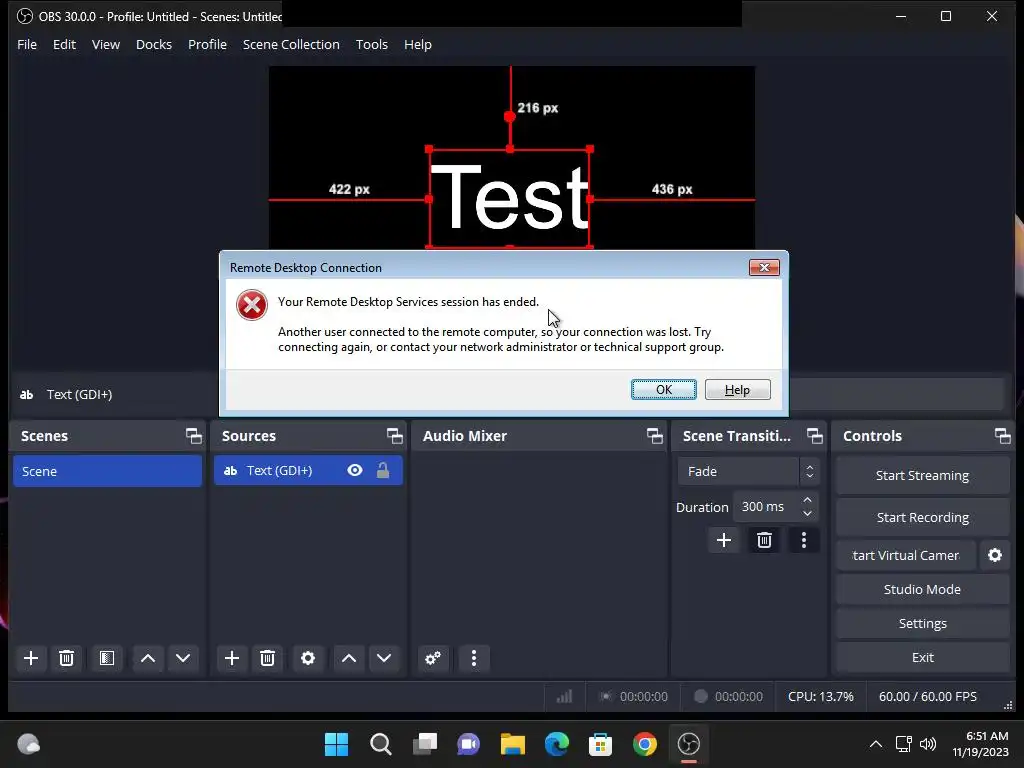Image resolution: width=1024 pixels, height=768 pixels.
Task: Click Exit in Controls dock
Action: (x=922, y=657)
